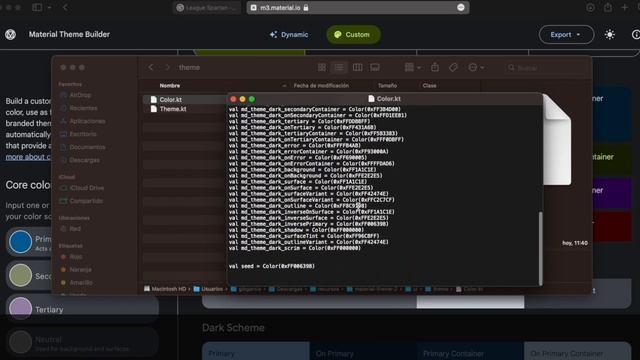The image size is (640, 360).
Task: Close the Color.kt Quick Look preview
Action: coord(233,99)
